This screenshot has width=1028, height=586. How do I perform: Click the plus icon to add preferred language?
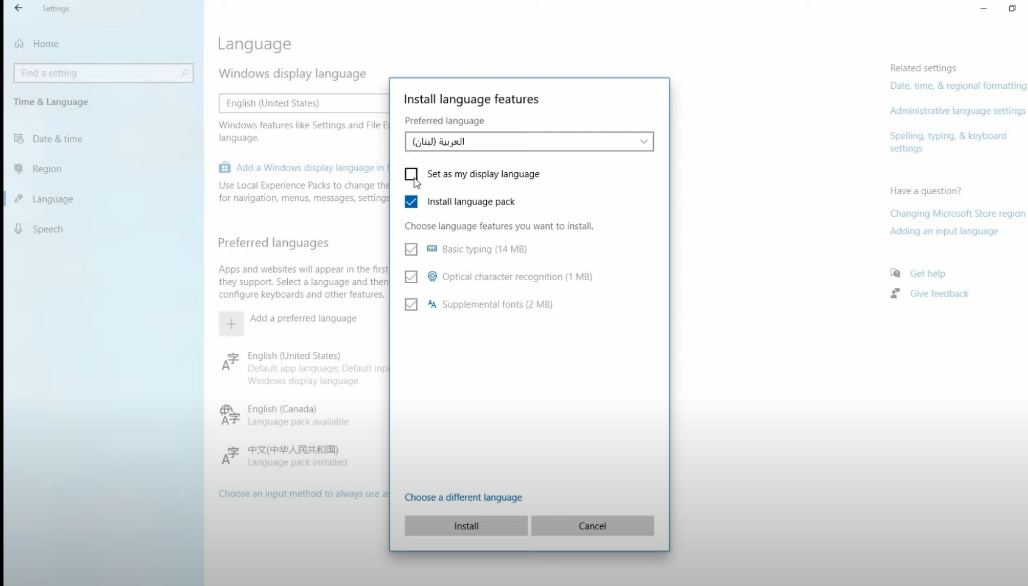[231, 323]
